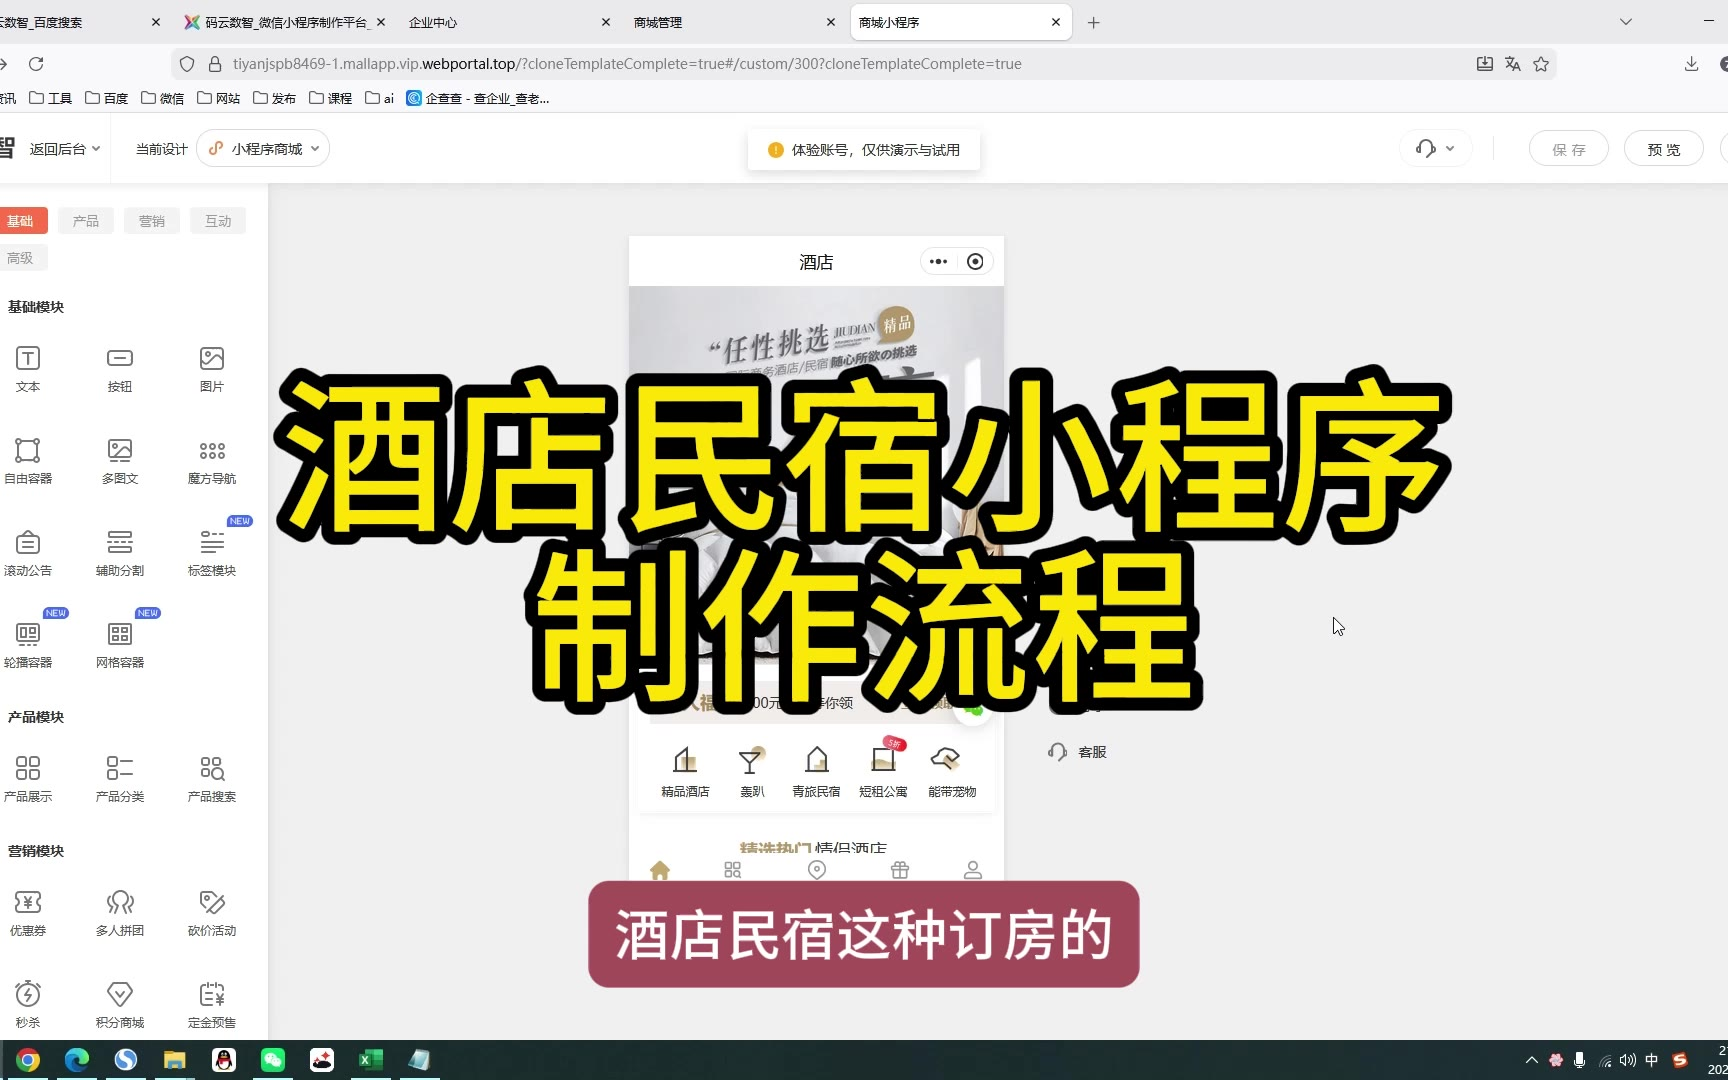Add the 产品展示 product display module

pyautogui.click(x=28, y=779)
